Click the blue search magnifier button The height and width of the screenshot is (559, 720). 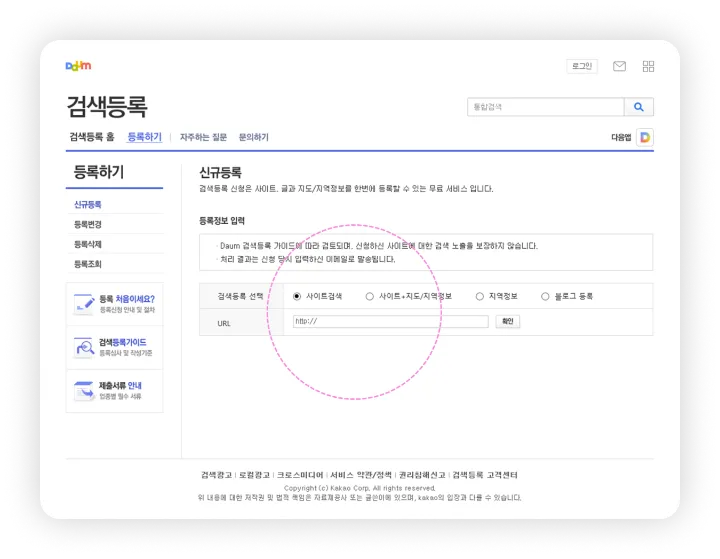tap(638, 107)
